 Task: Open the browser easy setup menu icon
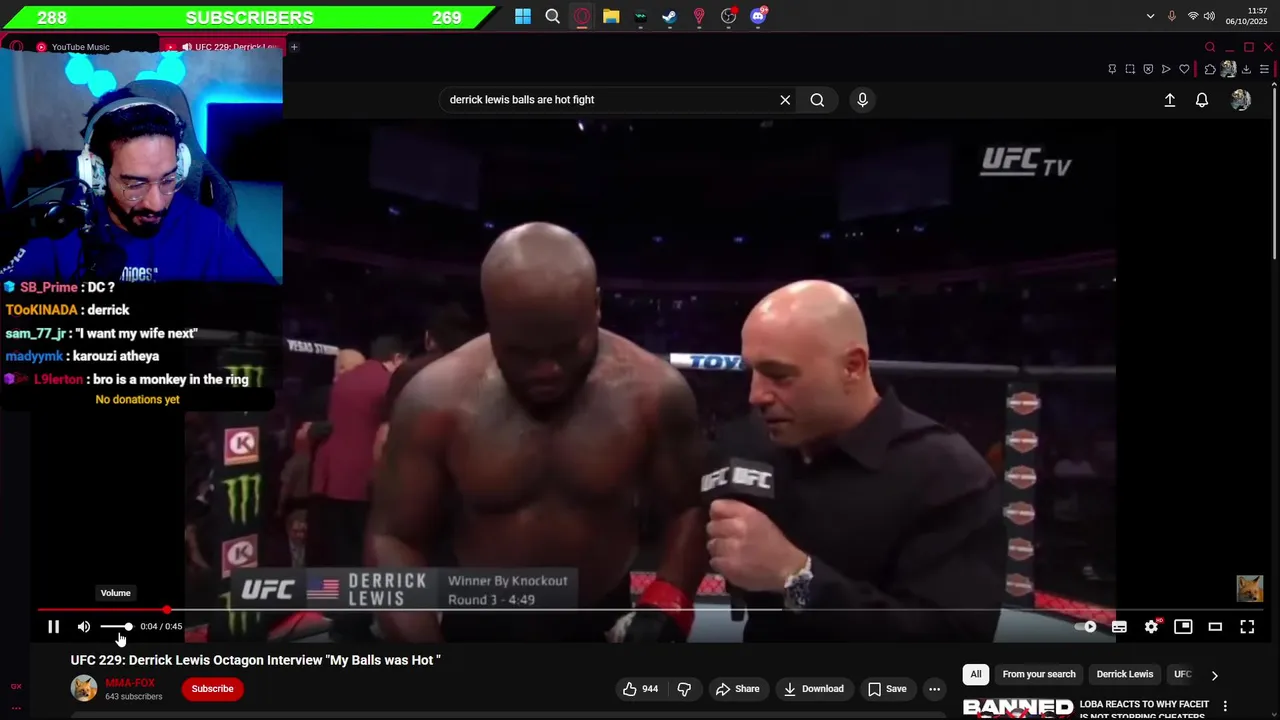point(1264,69)
